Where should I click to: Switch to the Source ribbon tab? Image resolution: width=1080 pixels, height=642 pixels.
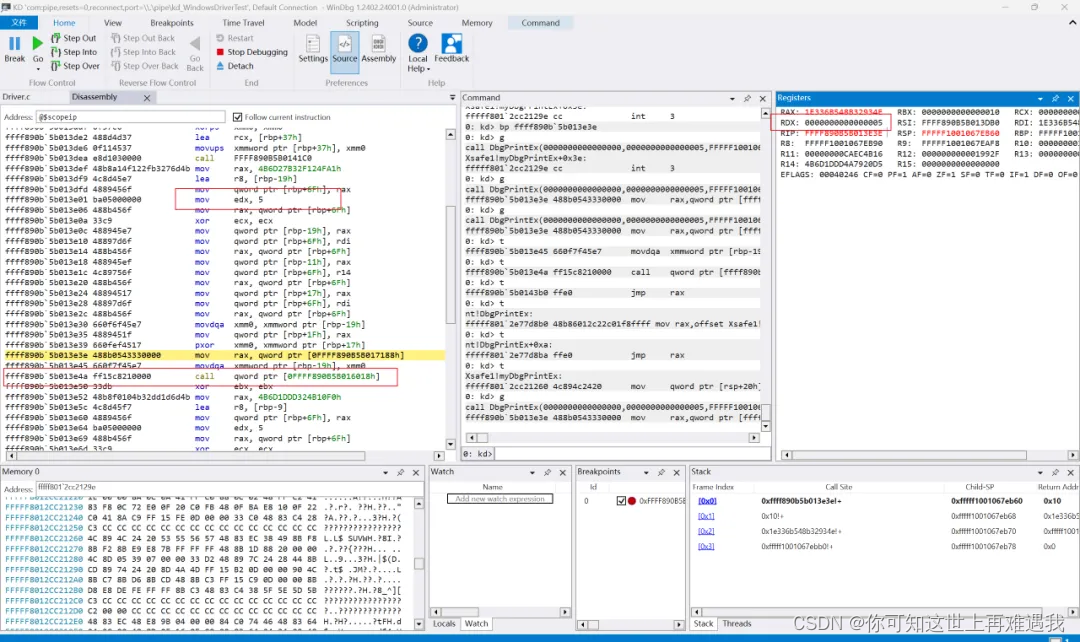(420, 23)
